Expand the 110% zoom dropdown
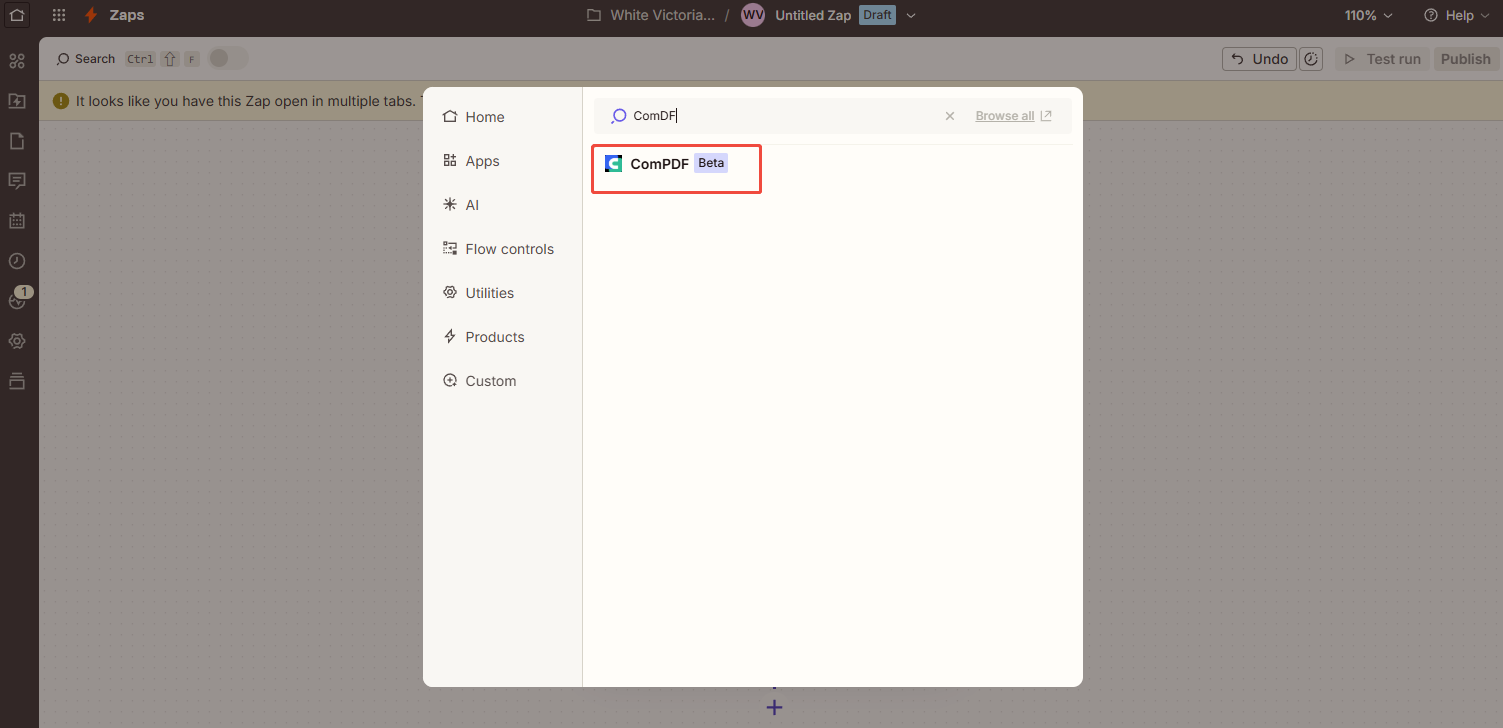The image size is (1503, 728). (x=1367, y=15)
